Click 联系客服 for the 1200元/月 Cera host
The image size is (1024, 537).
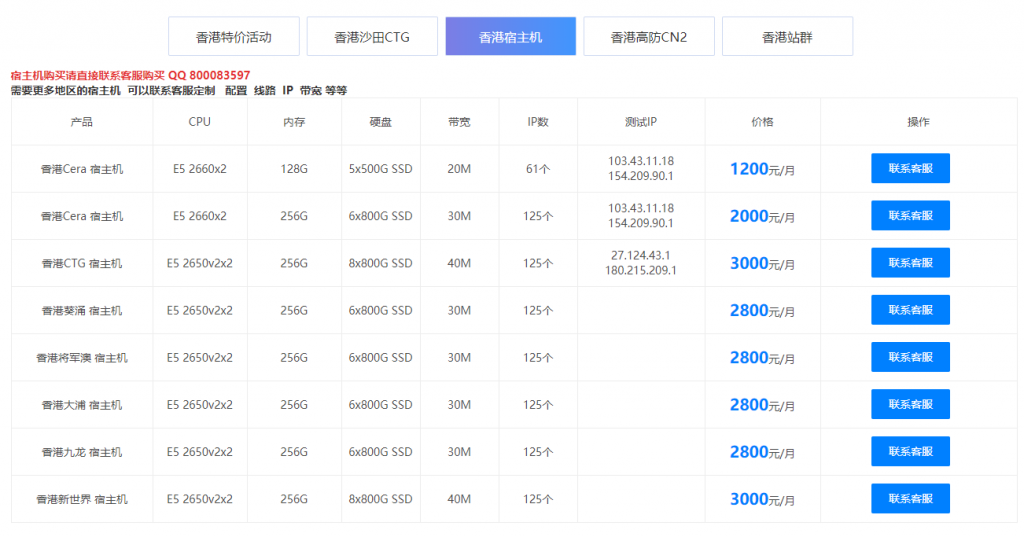910,169
